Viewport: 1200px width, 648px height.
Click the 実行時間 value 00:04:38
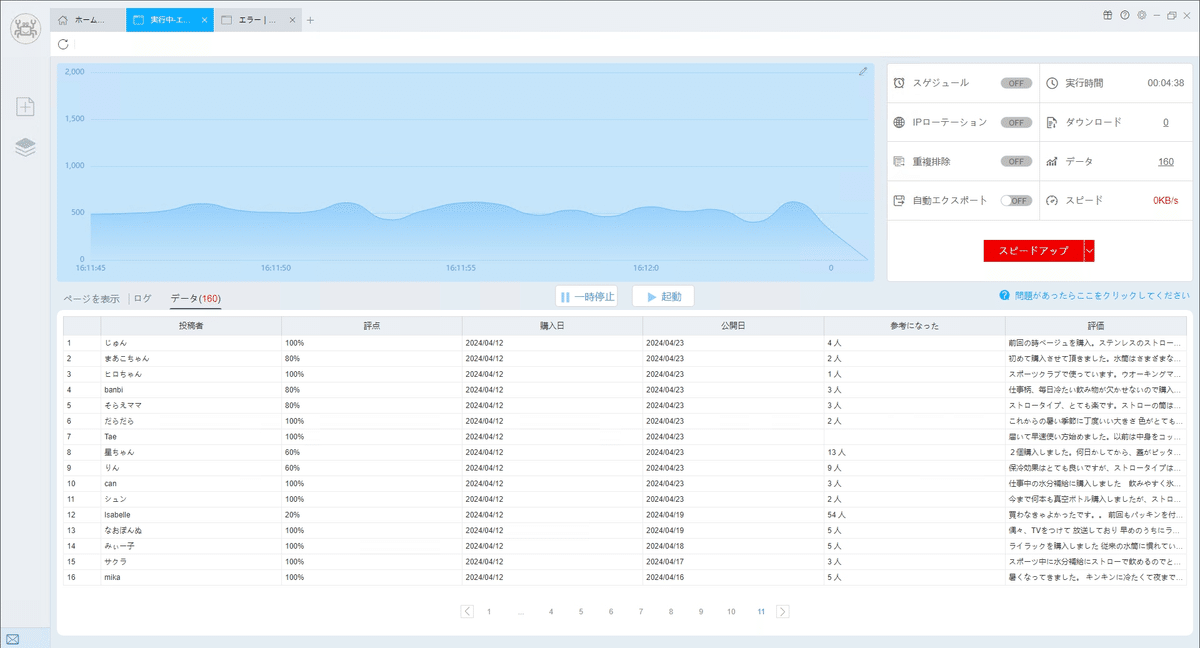click(x=1165, y=83)
